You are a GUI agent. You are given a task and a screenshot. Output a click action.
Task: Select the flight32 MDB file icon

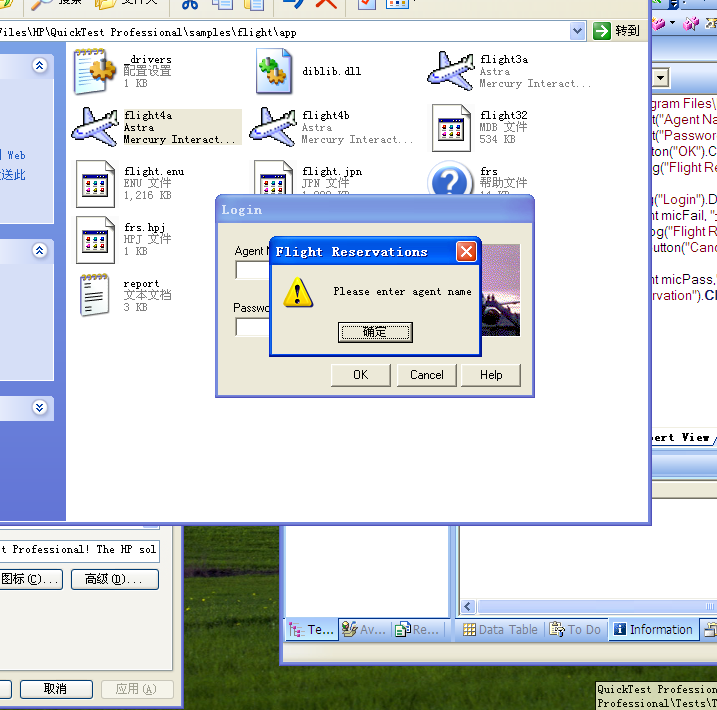coord(451,128)
